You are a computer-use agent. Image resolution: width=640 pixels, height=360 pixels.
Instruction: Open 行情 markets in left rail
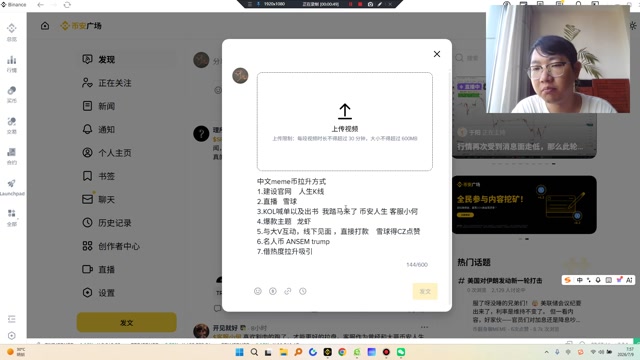point(12,64)
